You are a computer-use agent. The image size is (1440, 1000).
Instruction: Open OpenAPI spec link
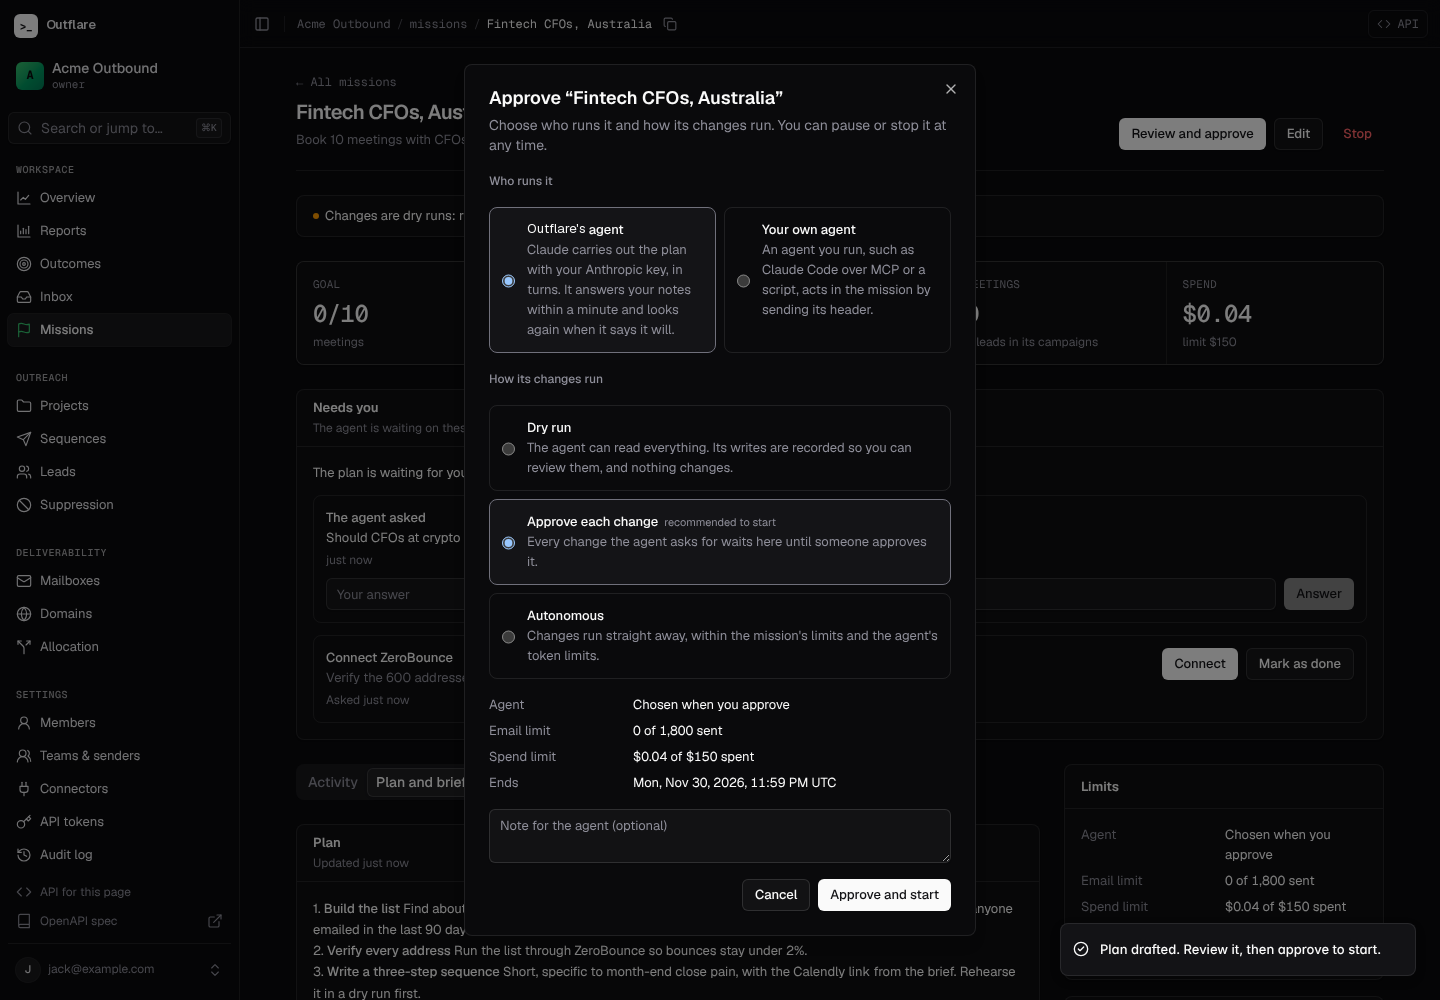79,921
